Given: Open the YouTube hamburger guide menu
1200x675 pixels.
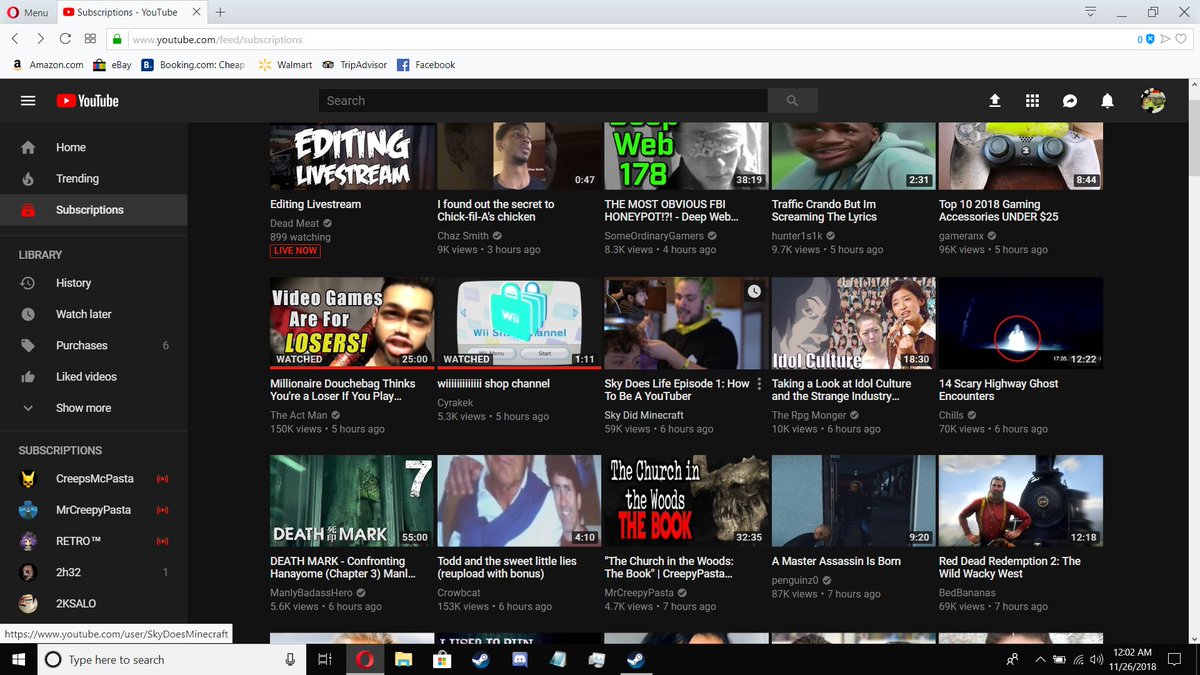Looking at the screenshot, I should point(28,101).
